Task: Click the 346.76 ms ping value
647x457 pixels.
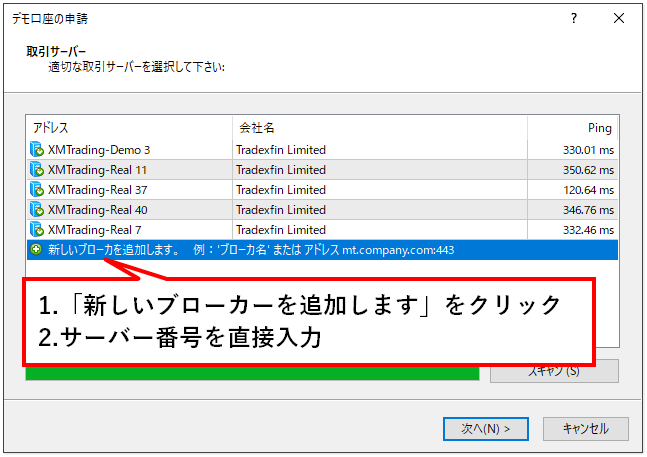Action: [588, 210]
